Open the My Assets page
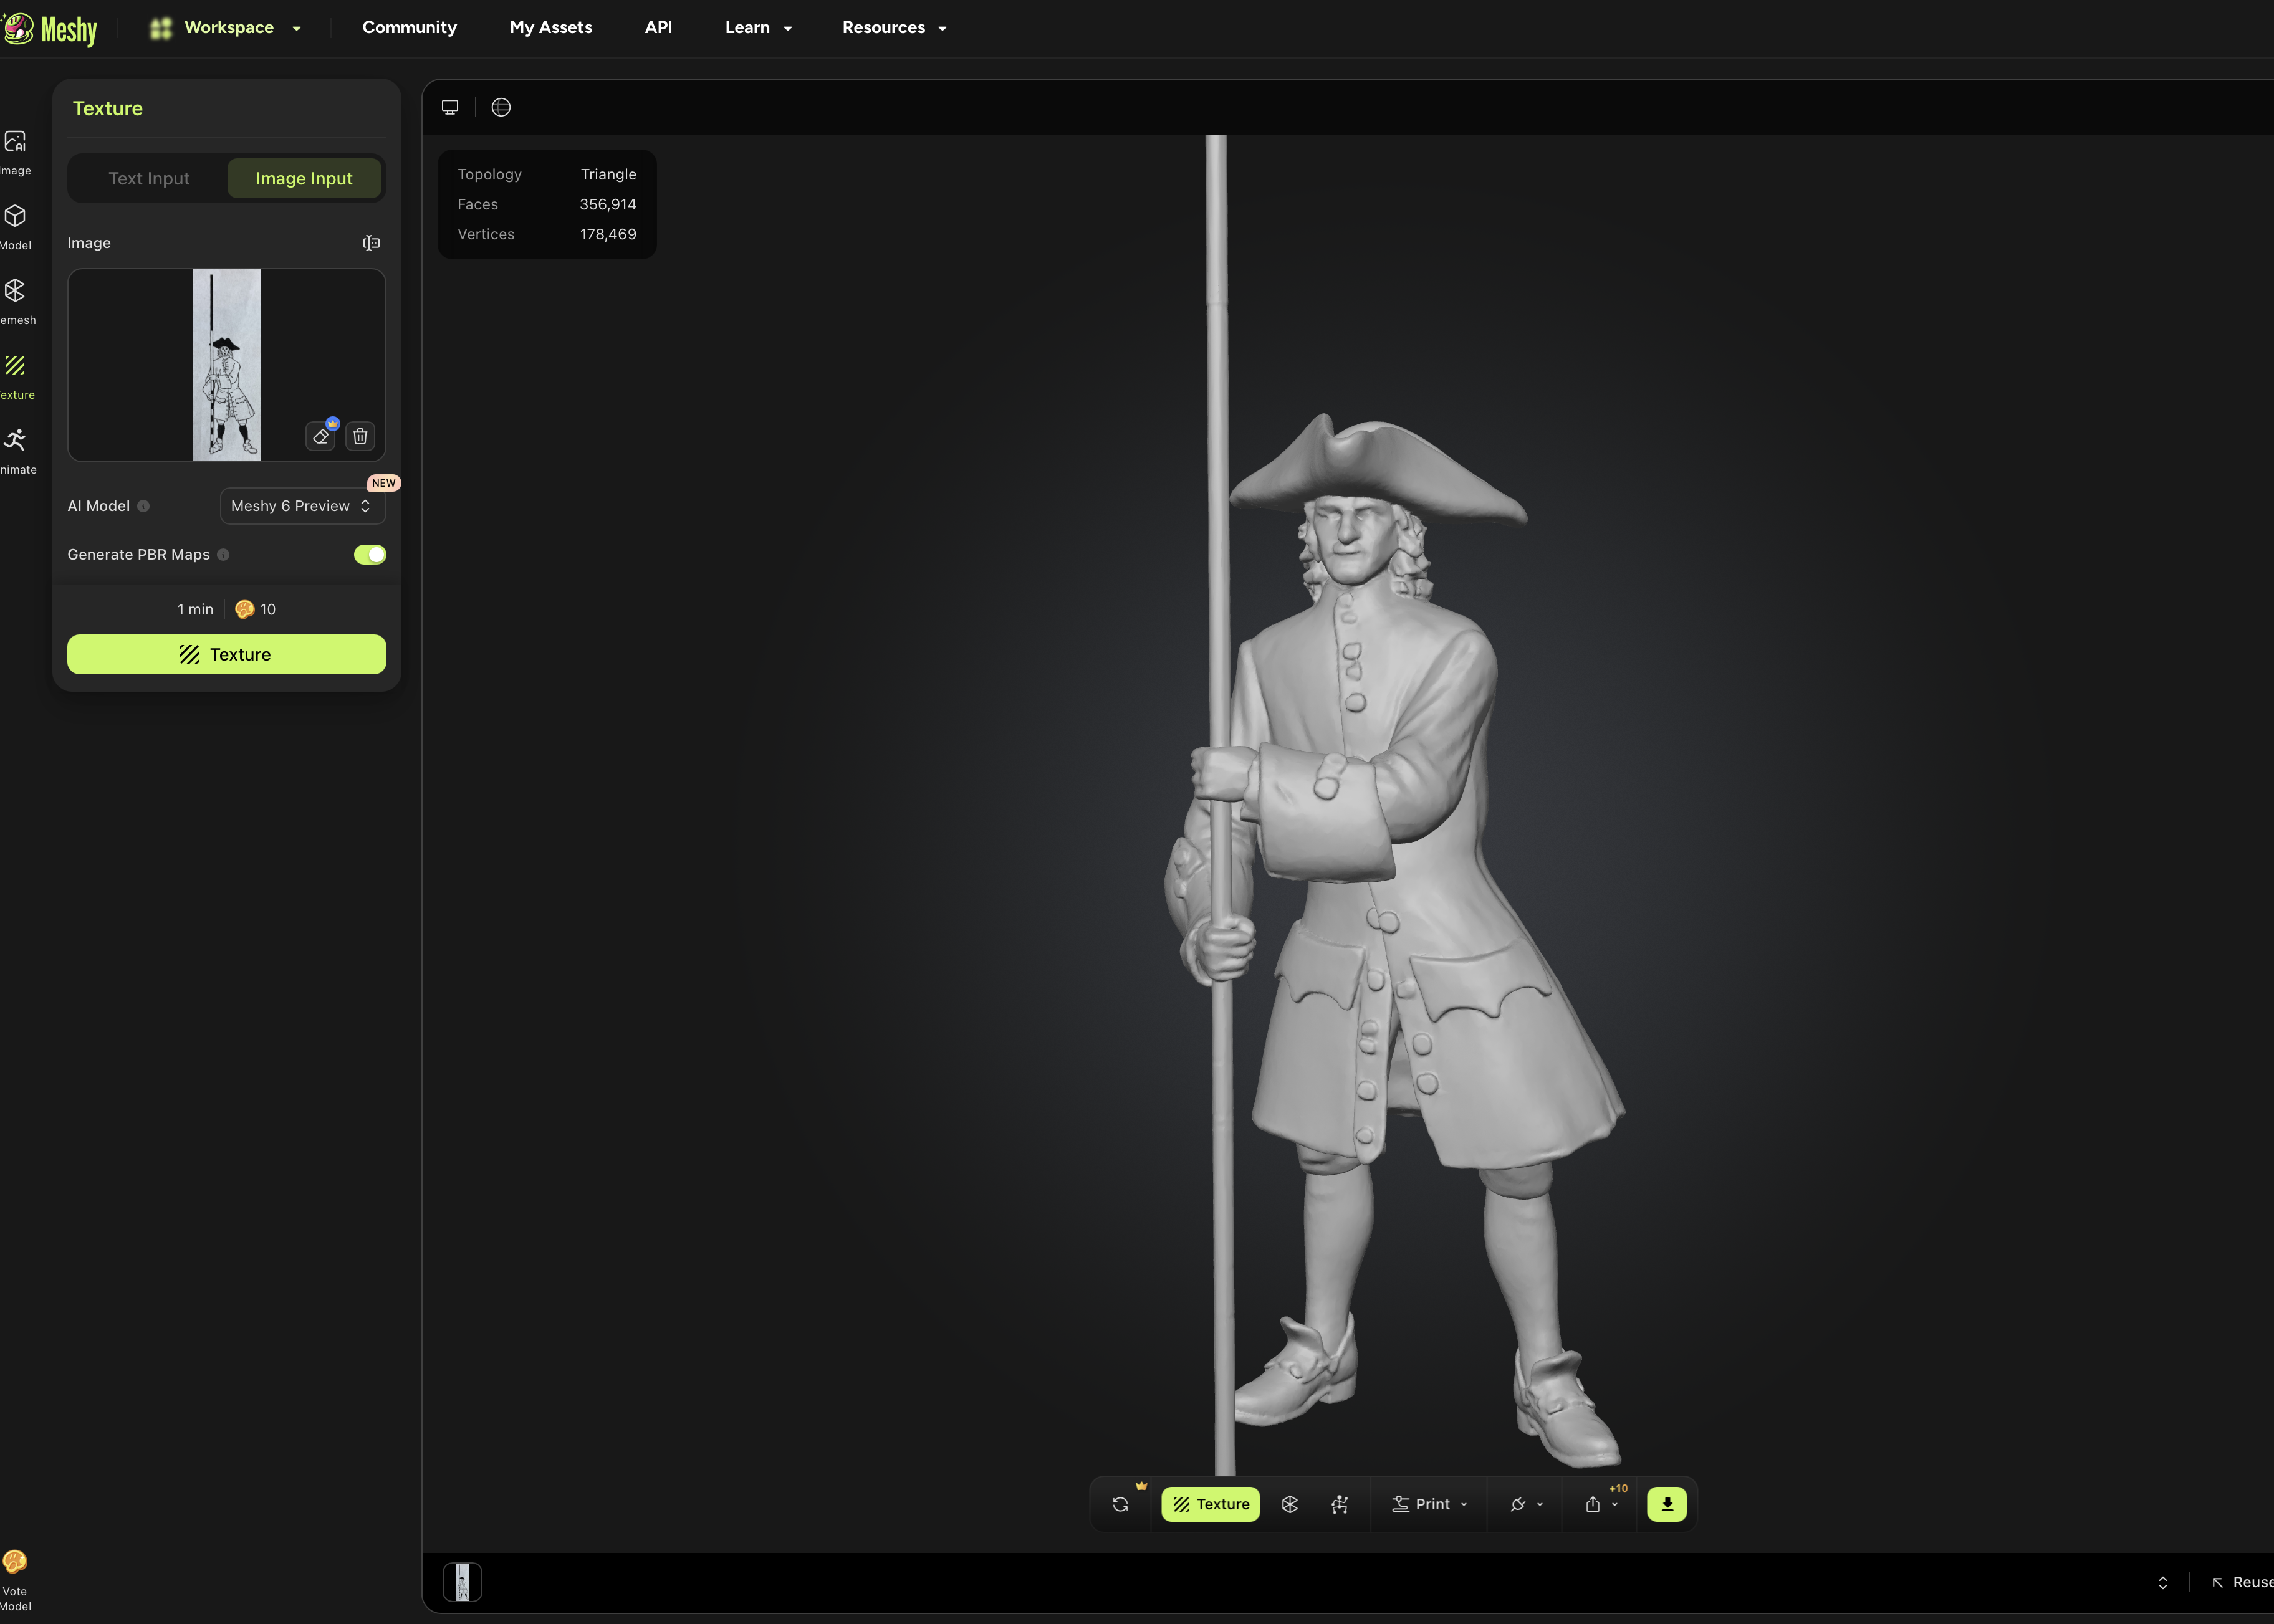The width and height of the screenshot is (2274, 1624). pyautogui.click(x=550, y=28)
